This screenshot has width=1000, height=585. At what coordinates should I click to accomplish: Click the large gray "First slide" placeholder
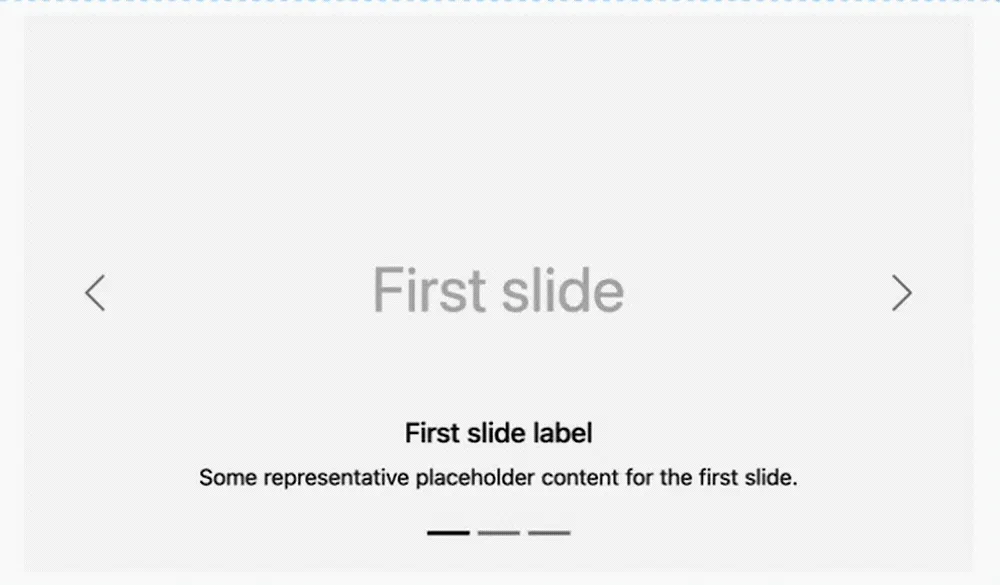pyautogui.click(x=498, y=290)
